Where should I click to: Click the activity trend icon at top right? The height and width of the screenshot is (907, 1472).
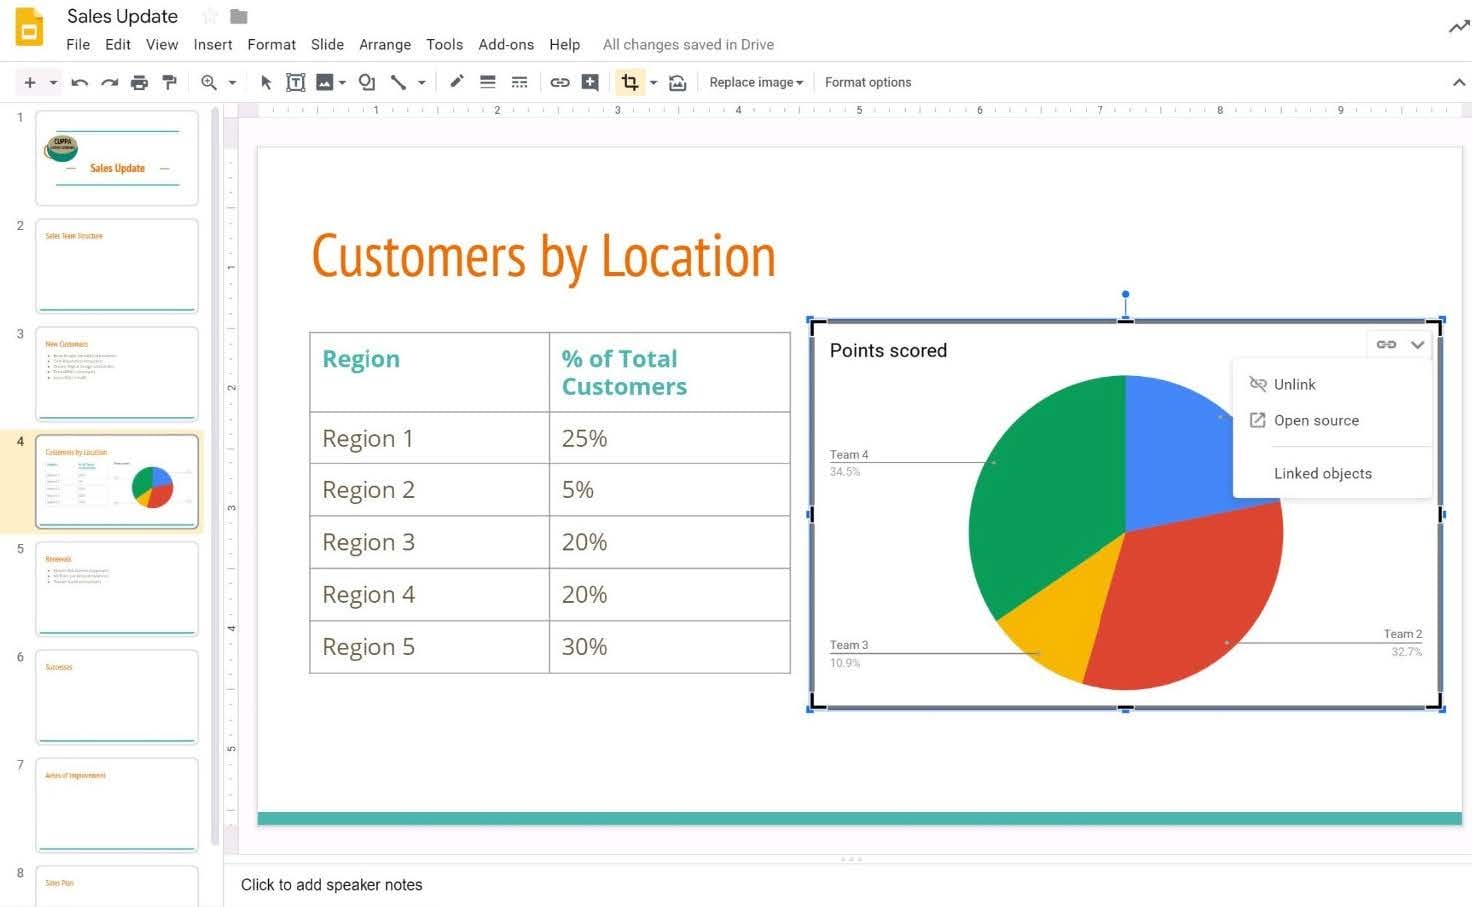click(1459, 27)
